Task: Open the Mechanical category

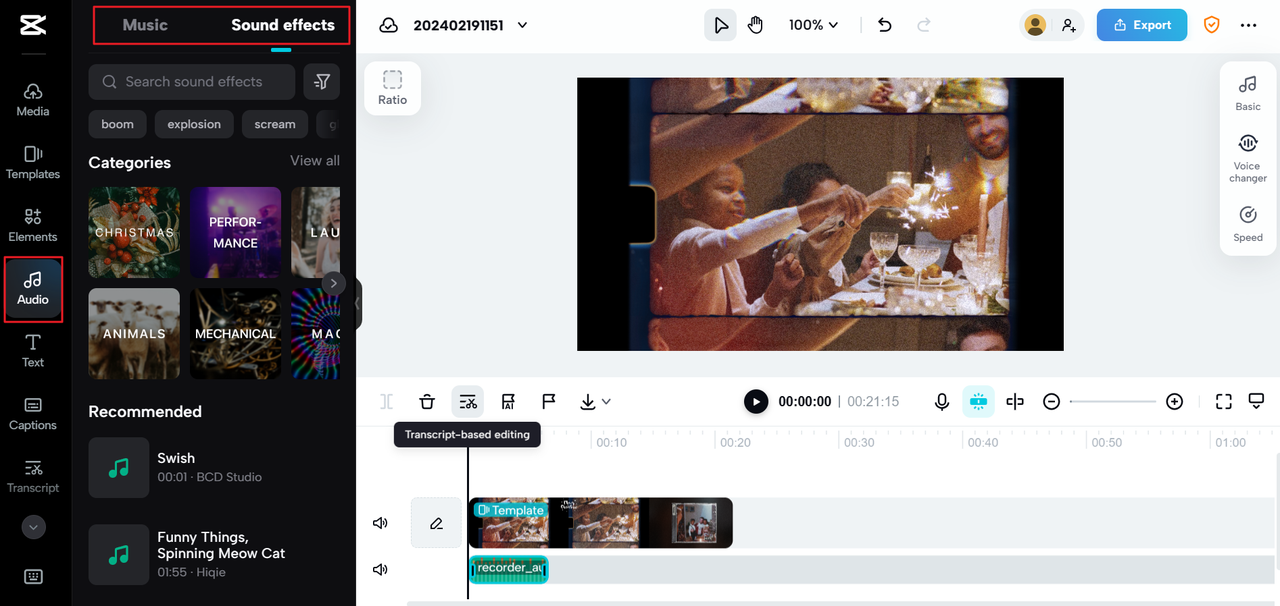Action: [x=235, y=334]
